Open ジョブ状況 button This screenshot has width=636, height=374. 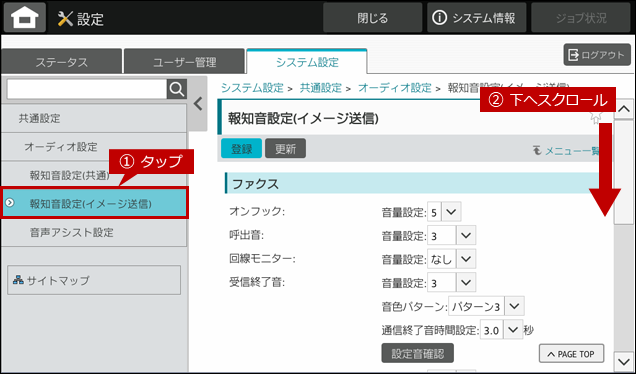click(581, 18)
